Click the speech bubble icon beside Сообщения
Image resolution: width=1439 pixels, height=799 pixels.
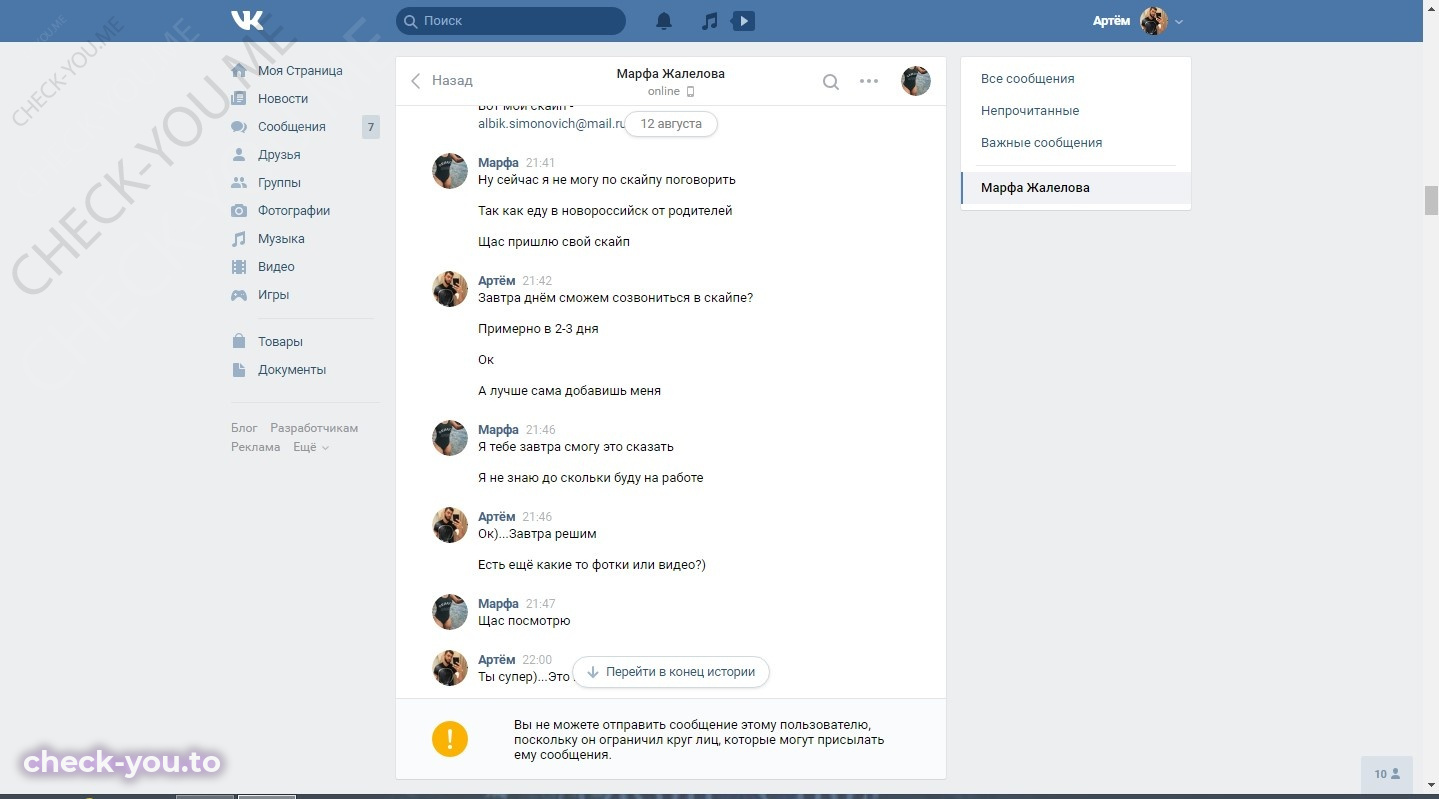239,127
